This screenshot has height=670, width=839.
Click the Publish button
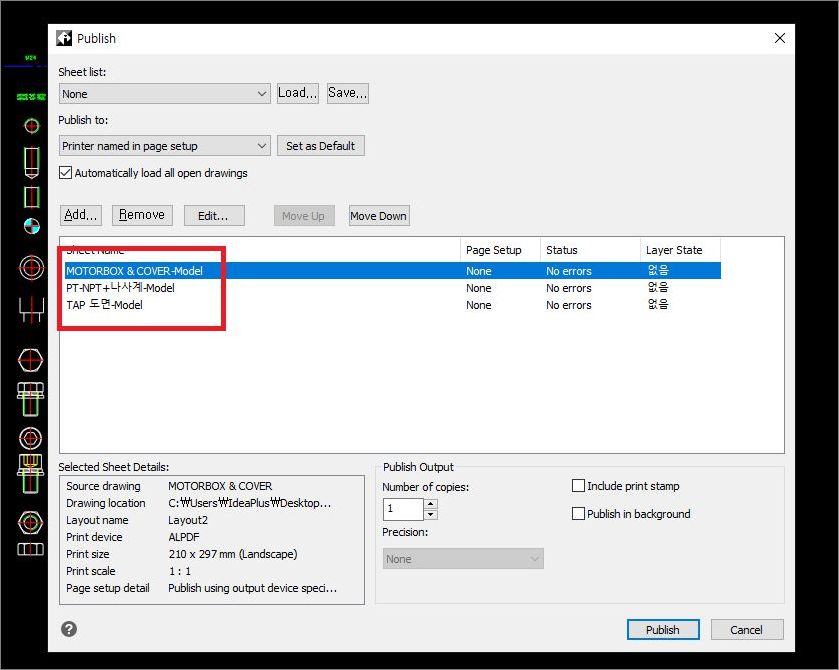[x=663, y=630]
